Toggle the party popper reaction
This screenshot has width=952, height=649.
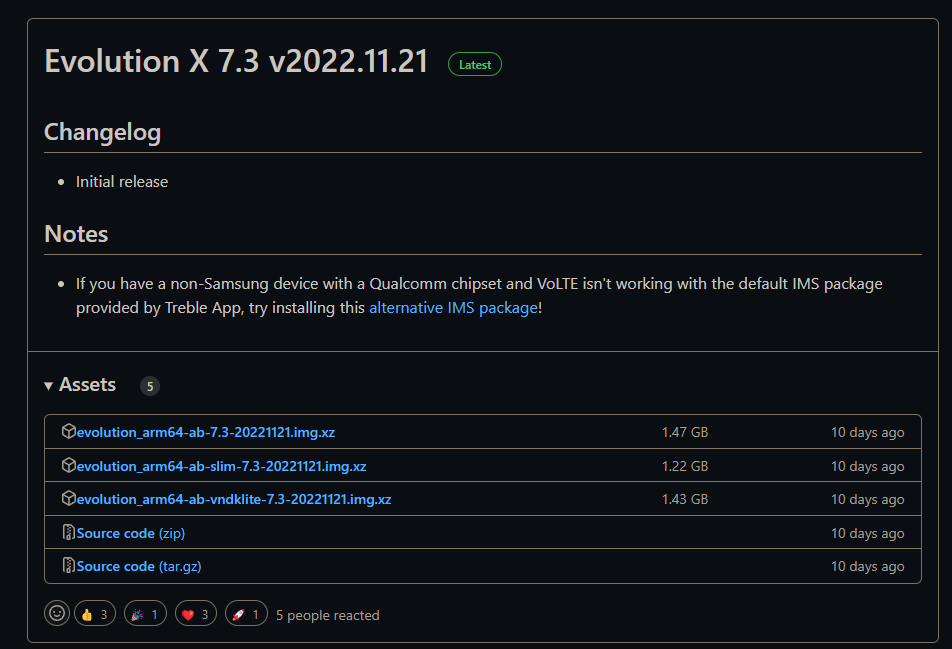[x=145, y=614]
